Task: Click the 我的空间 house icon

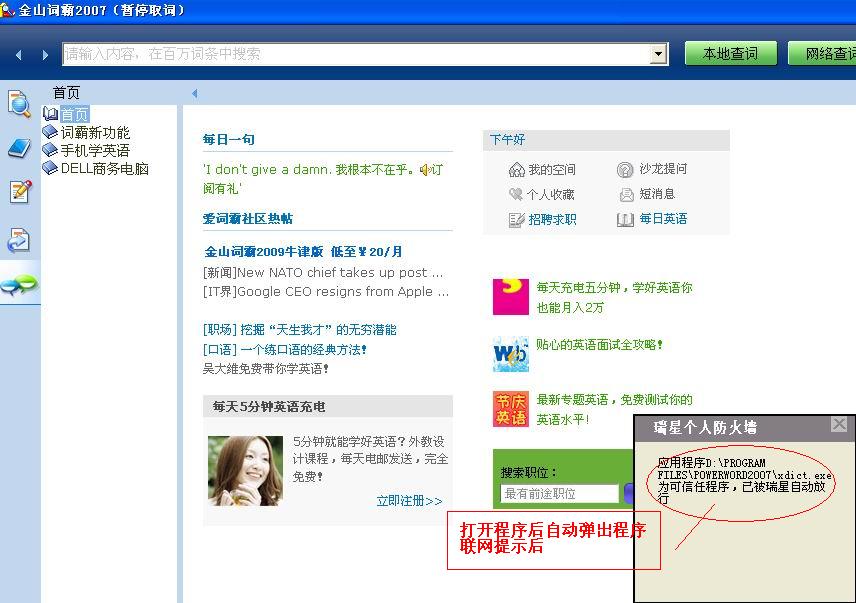Action: (x=516, y=170)
